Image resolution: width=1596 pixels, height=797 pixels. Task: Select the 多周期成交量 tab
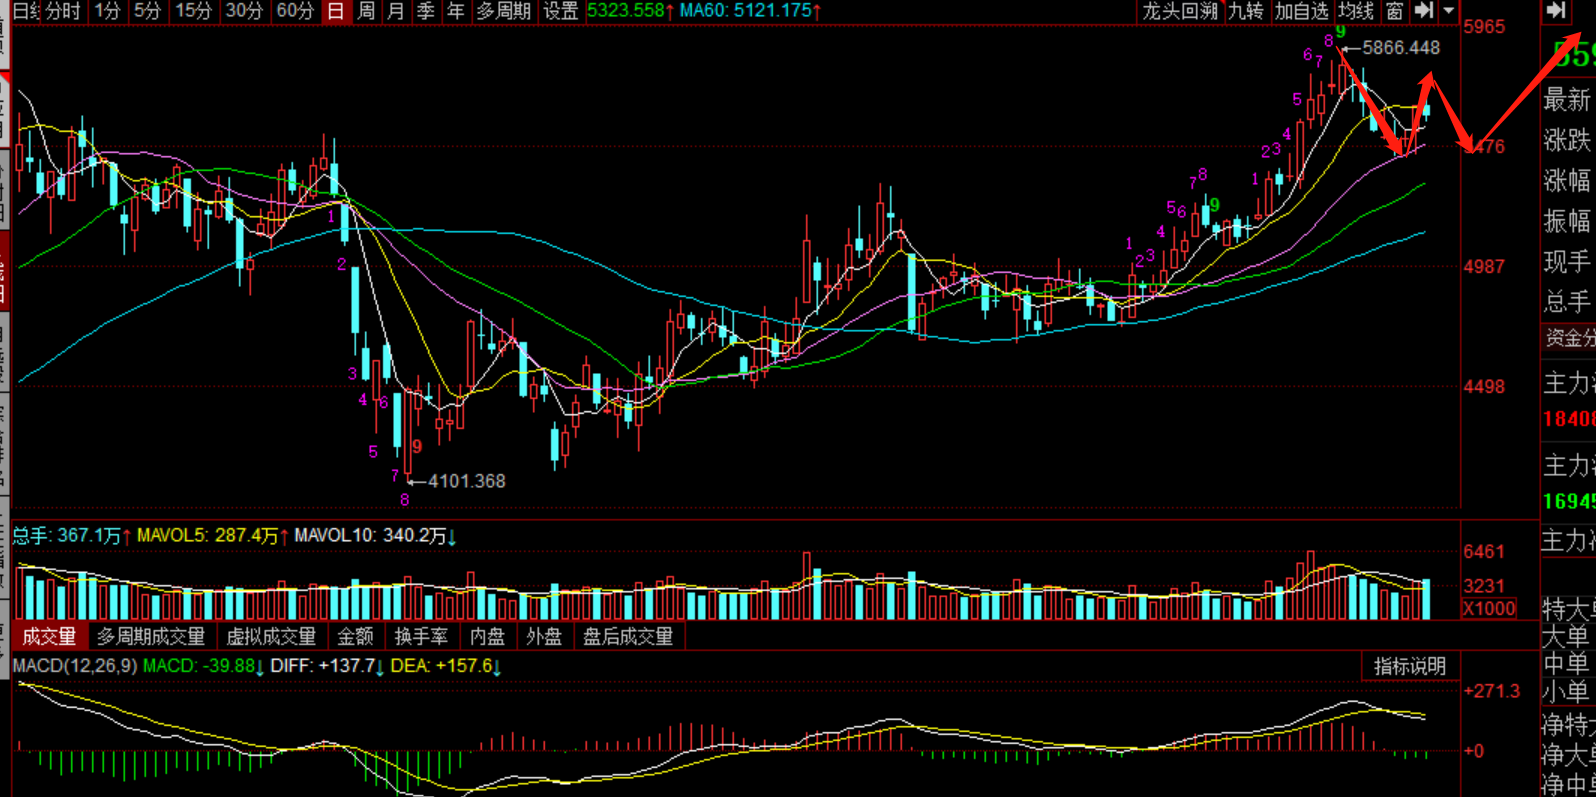pos(151,636)
